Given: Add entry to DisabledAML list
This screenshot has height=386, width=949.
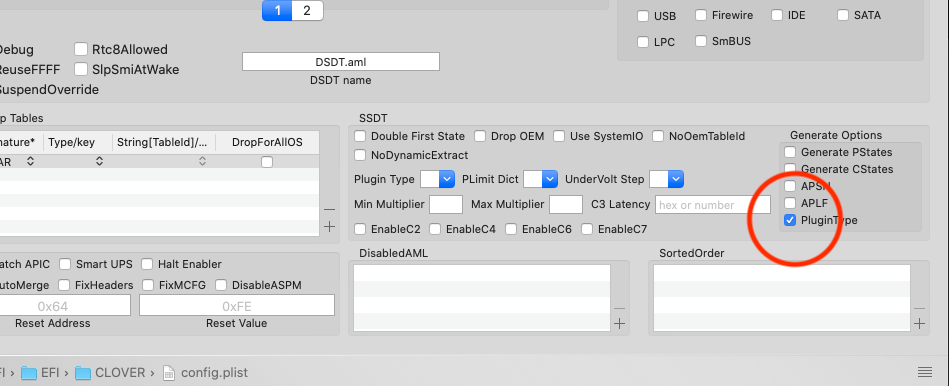Looking at the screenshot, I should tap(619, 324).
